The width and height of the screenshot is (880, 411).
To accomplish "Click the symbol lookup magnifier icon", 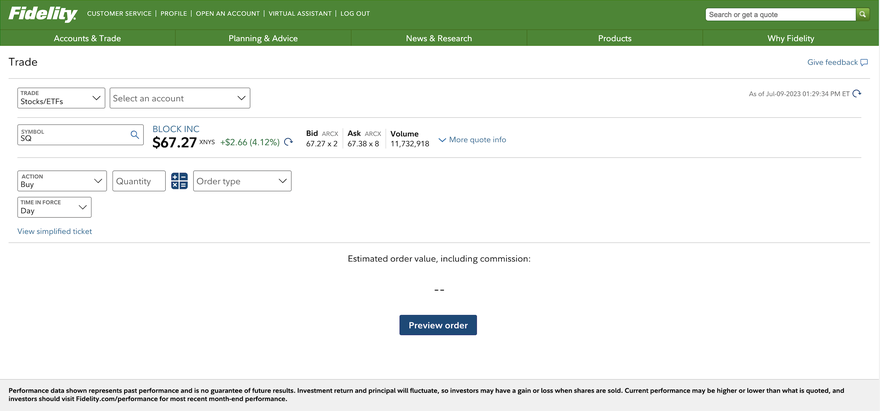I will [135, 135].
